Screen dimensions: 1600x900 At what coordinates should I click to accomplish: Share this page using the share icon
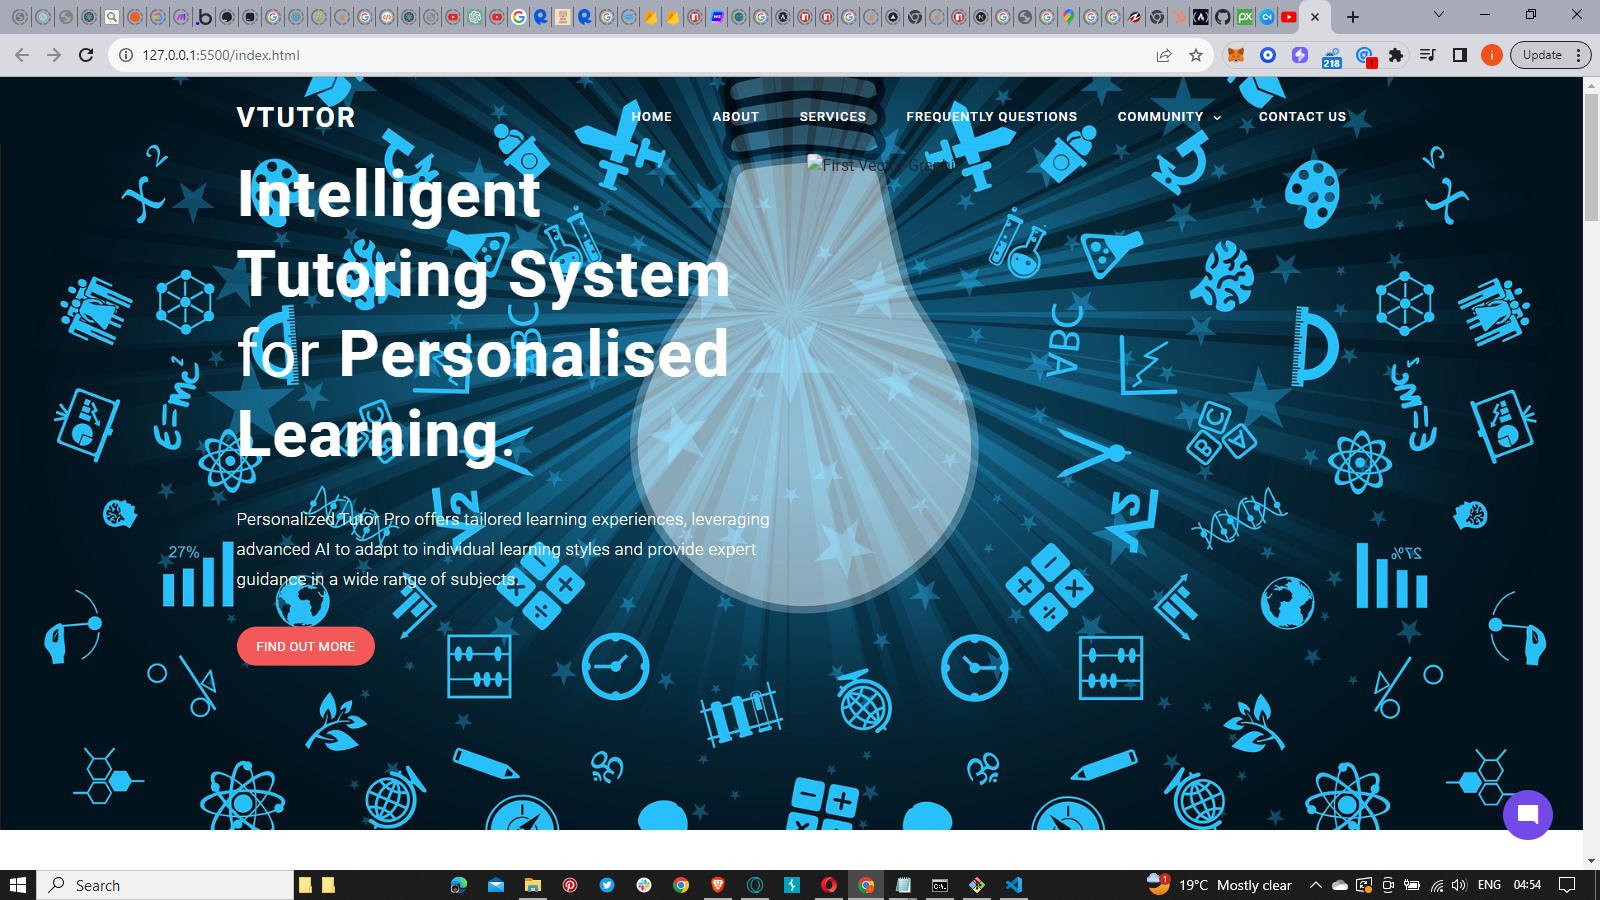1164,55
